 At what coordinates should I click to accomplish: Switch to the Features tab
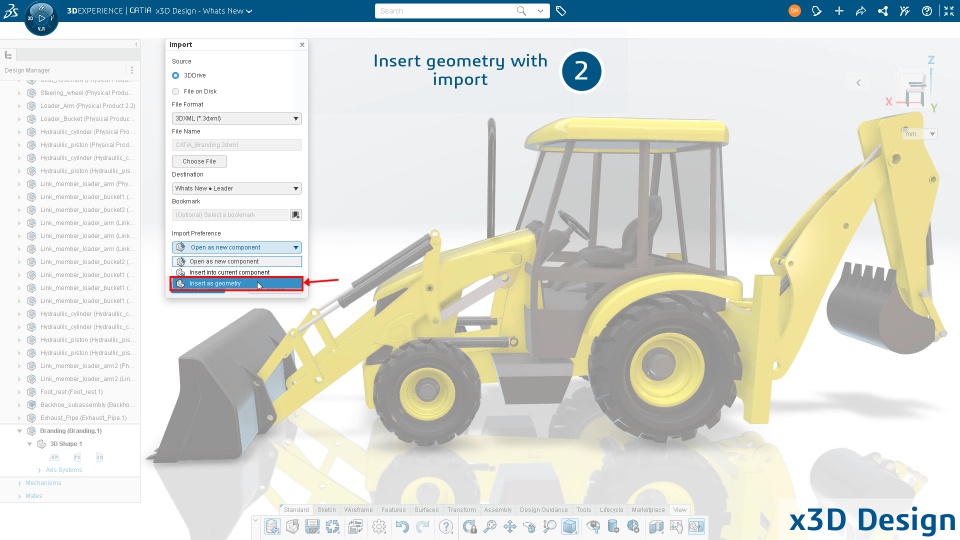(x=394, y=509)
